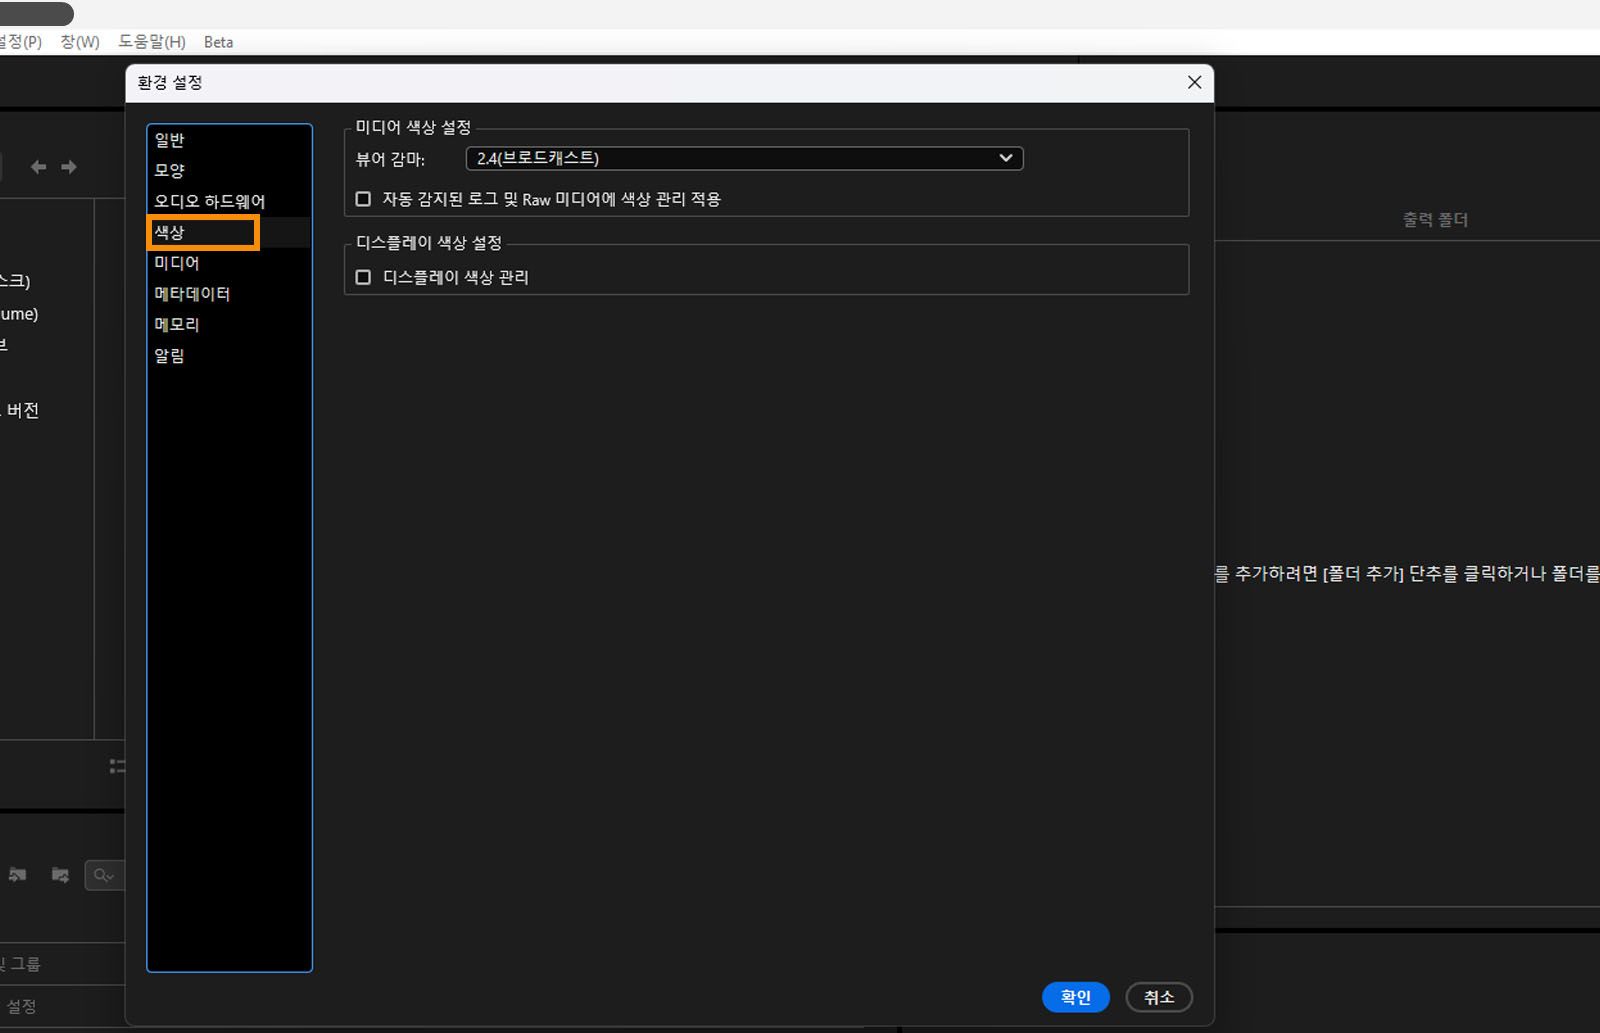
Task: Click the 버전 entry in the background panel
Action: click(x=20, y=410)
